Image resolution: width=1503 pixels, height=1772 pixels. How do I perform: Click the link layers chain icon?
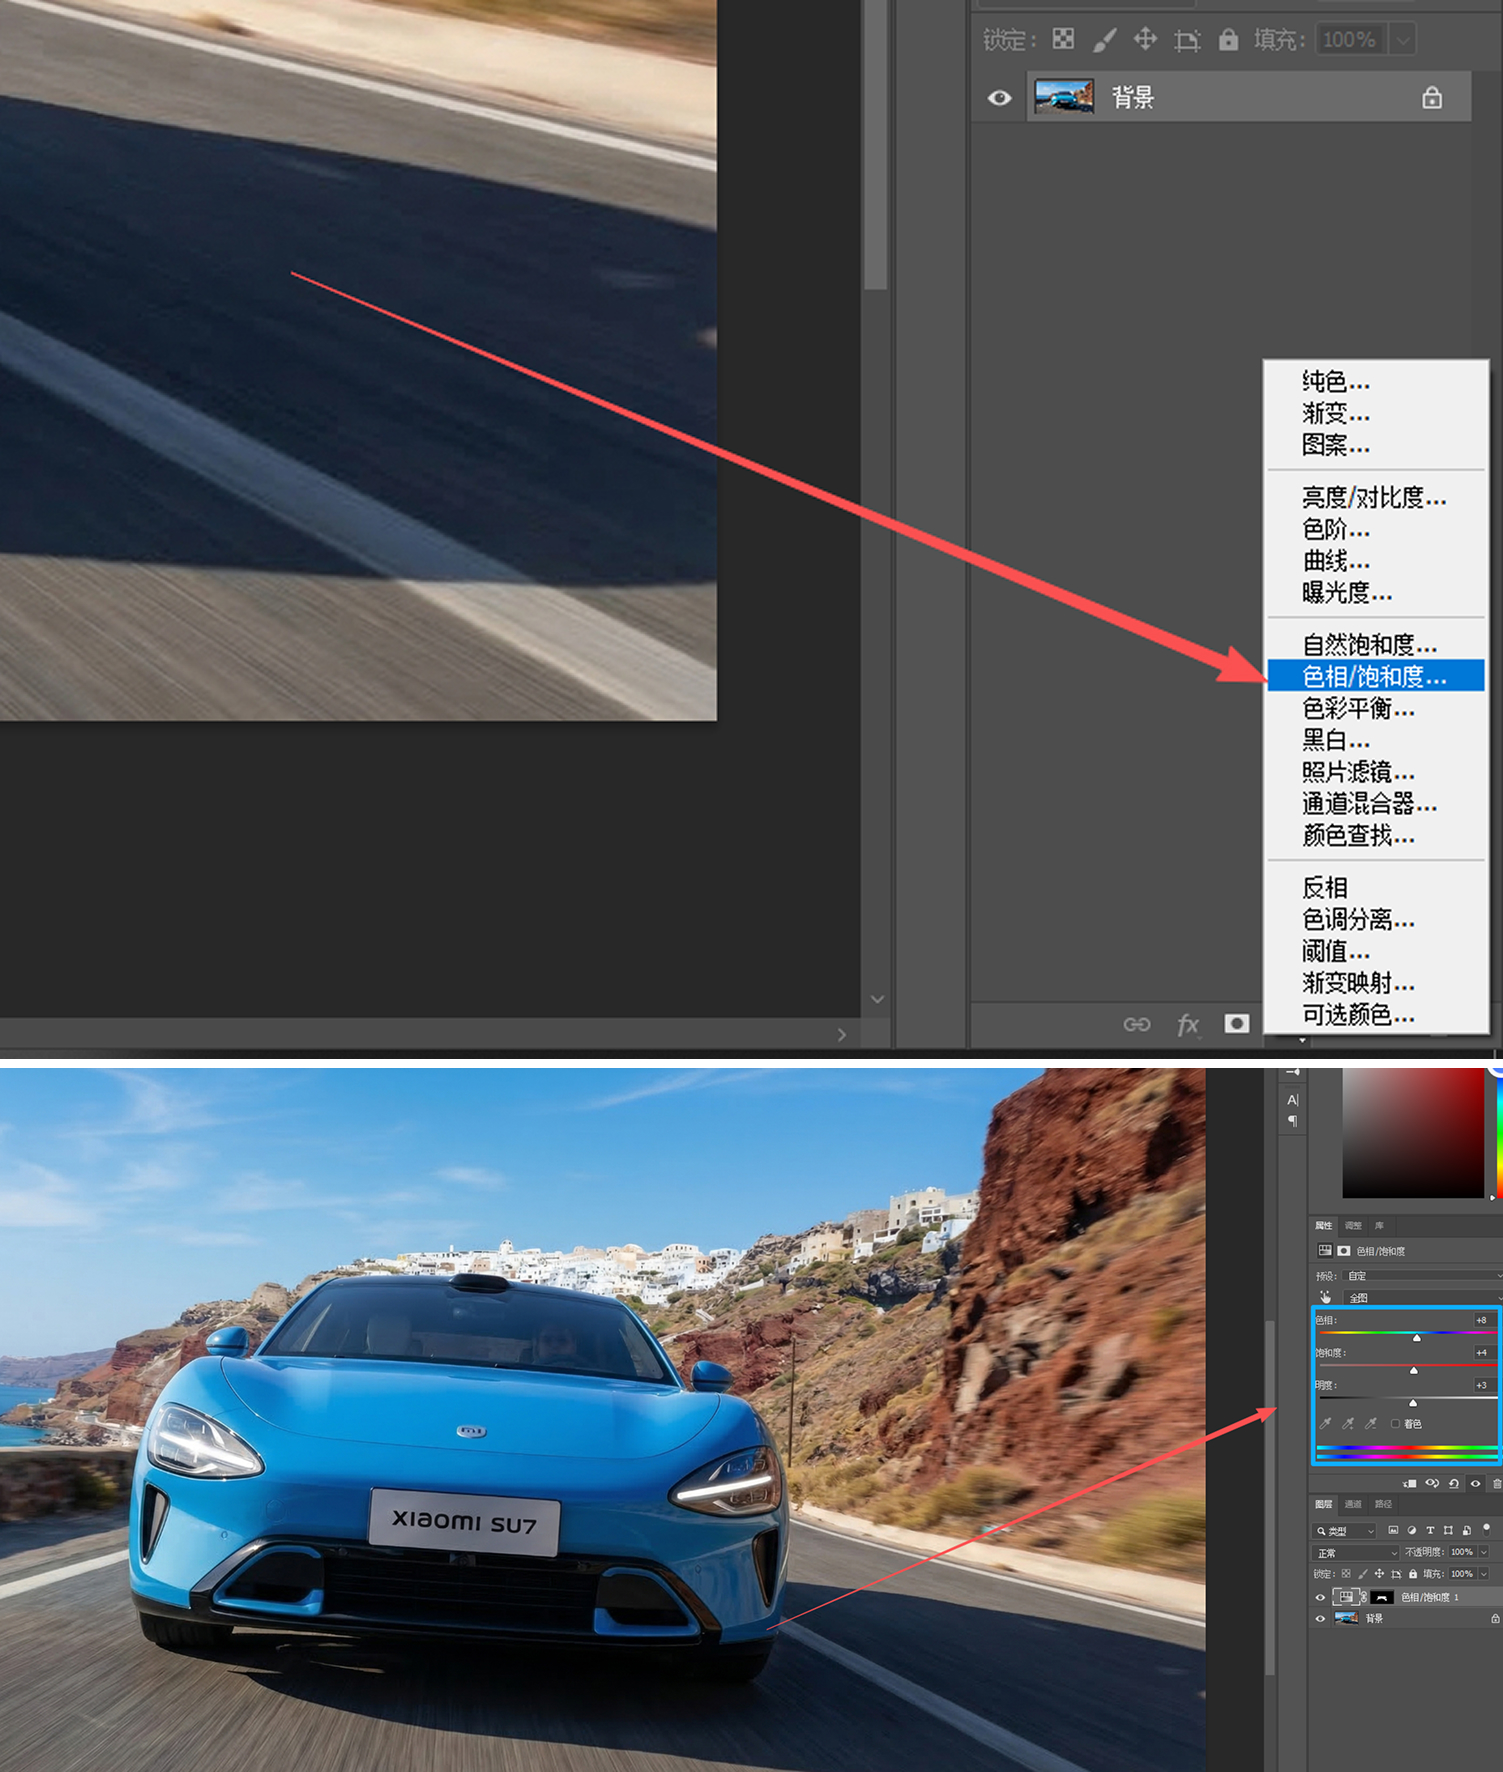tap(1137, 1024)
